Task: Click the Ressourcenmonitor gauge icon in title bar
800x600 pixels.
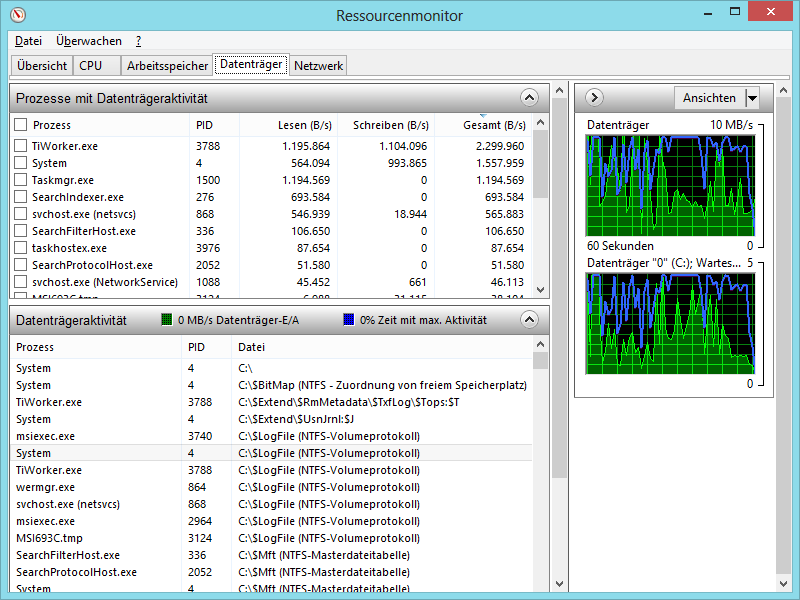Action: (x=18, y=15)
